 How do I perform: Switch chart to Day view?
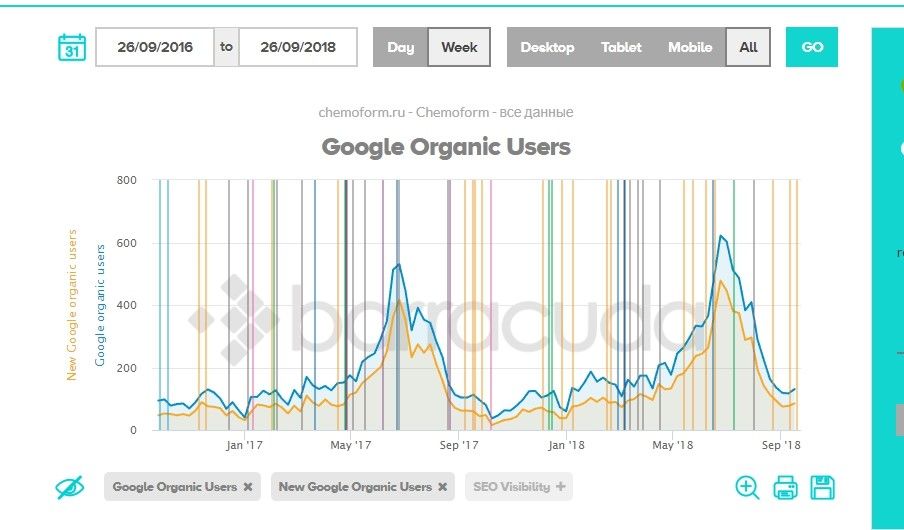point(400,47)
